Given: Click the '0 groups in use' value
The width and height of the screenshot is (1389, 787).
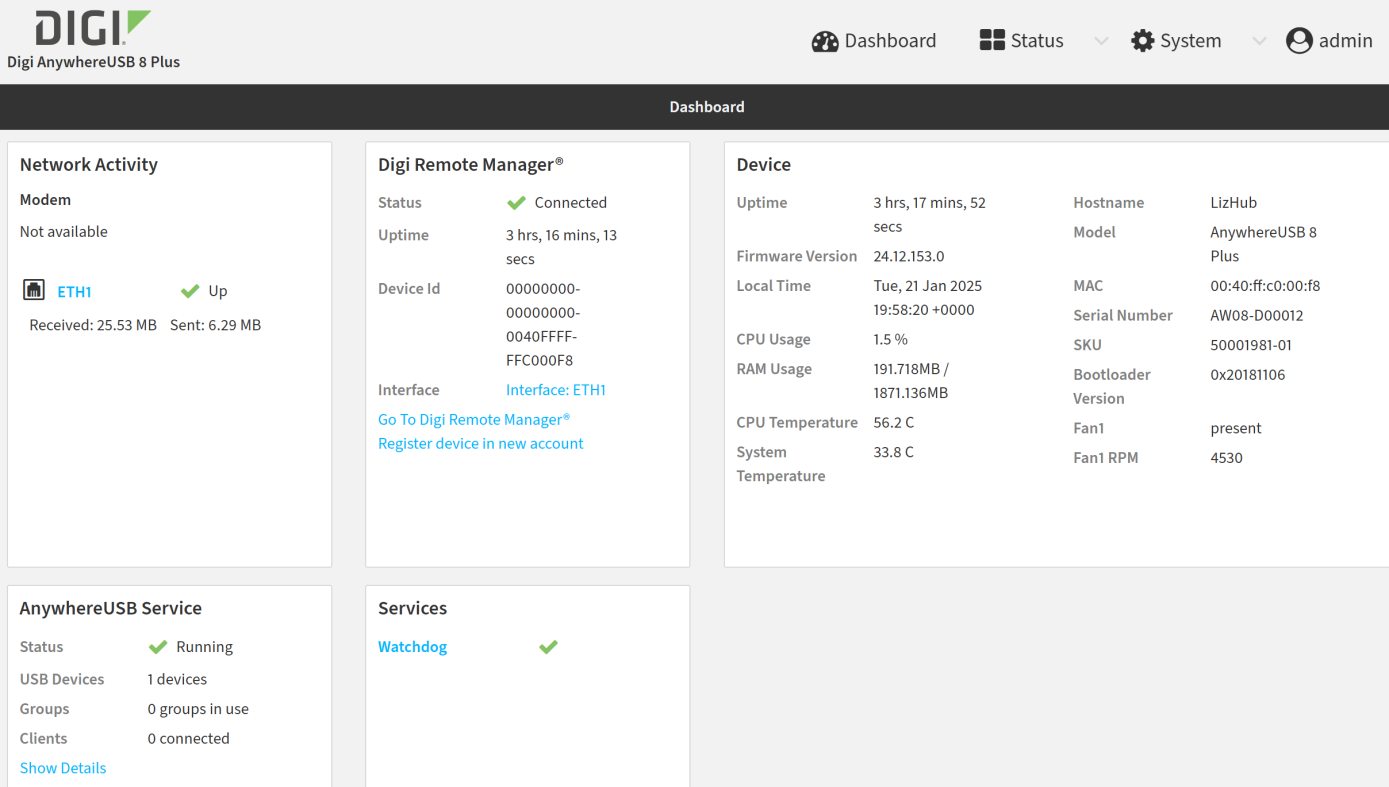Looking at the screenshot, I should click(x=198, y=709).
